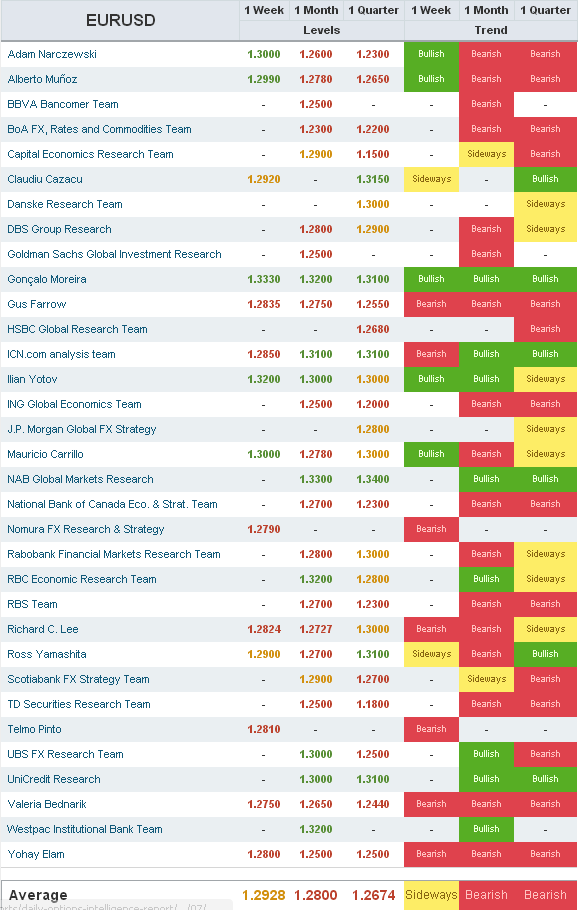578x910 pixels.
Task: Click the Levels group header
Action: pyautogui.click(x=321, y=30)
